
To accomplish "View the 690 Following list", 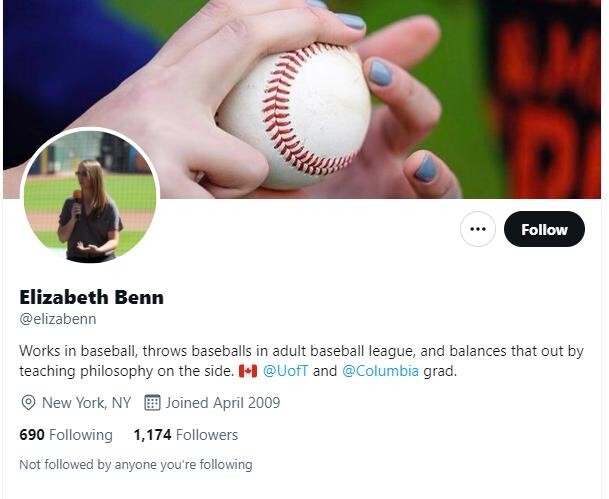I will click(x=66, y=434).
